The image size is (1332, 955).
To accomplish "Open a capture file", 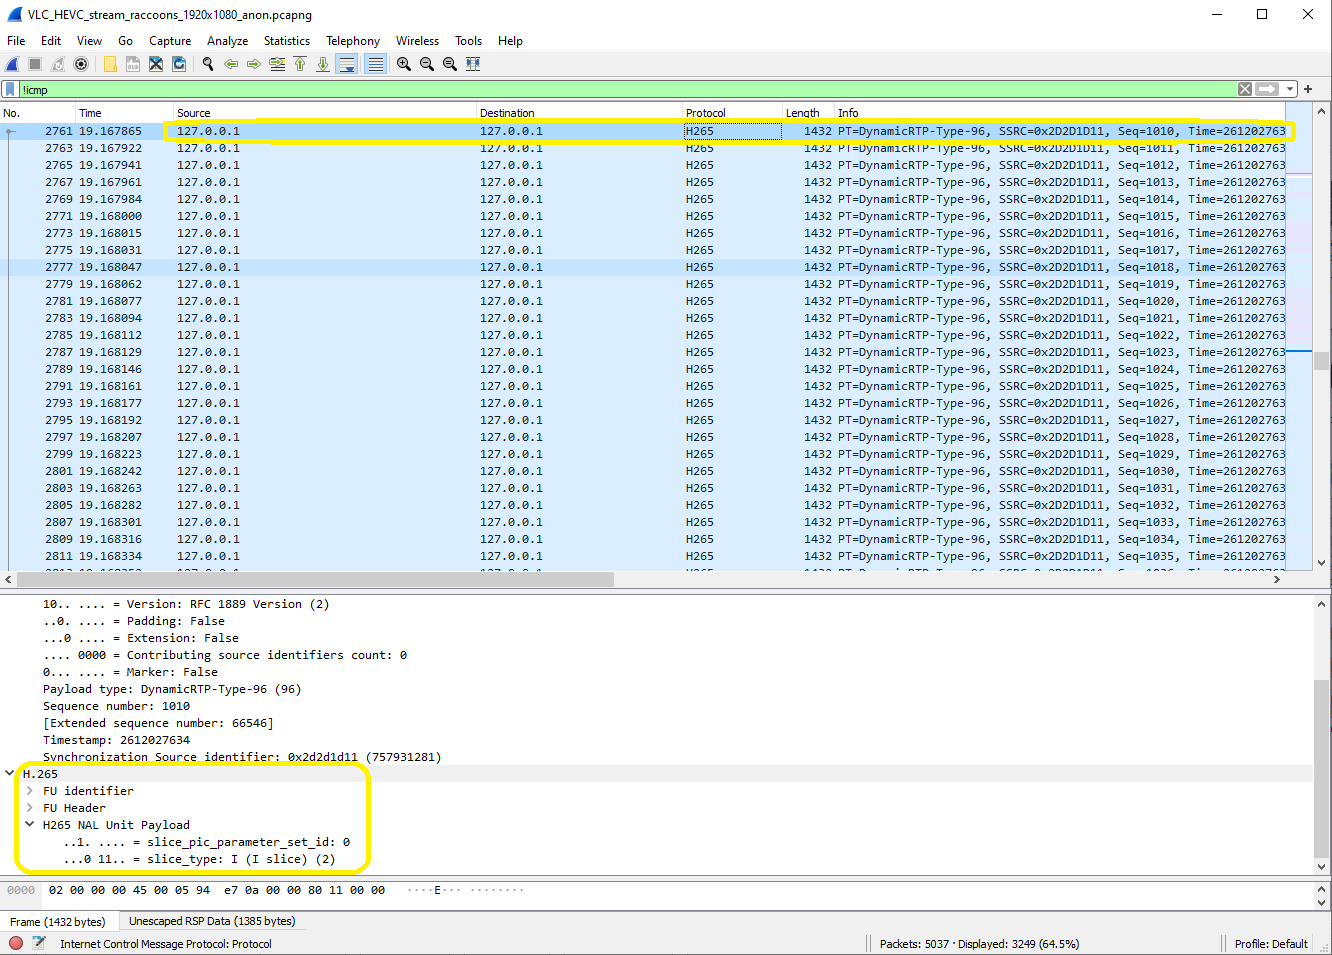I will pyautogui.click(x=110, y=64).
